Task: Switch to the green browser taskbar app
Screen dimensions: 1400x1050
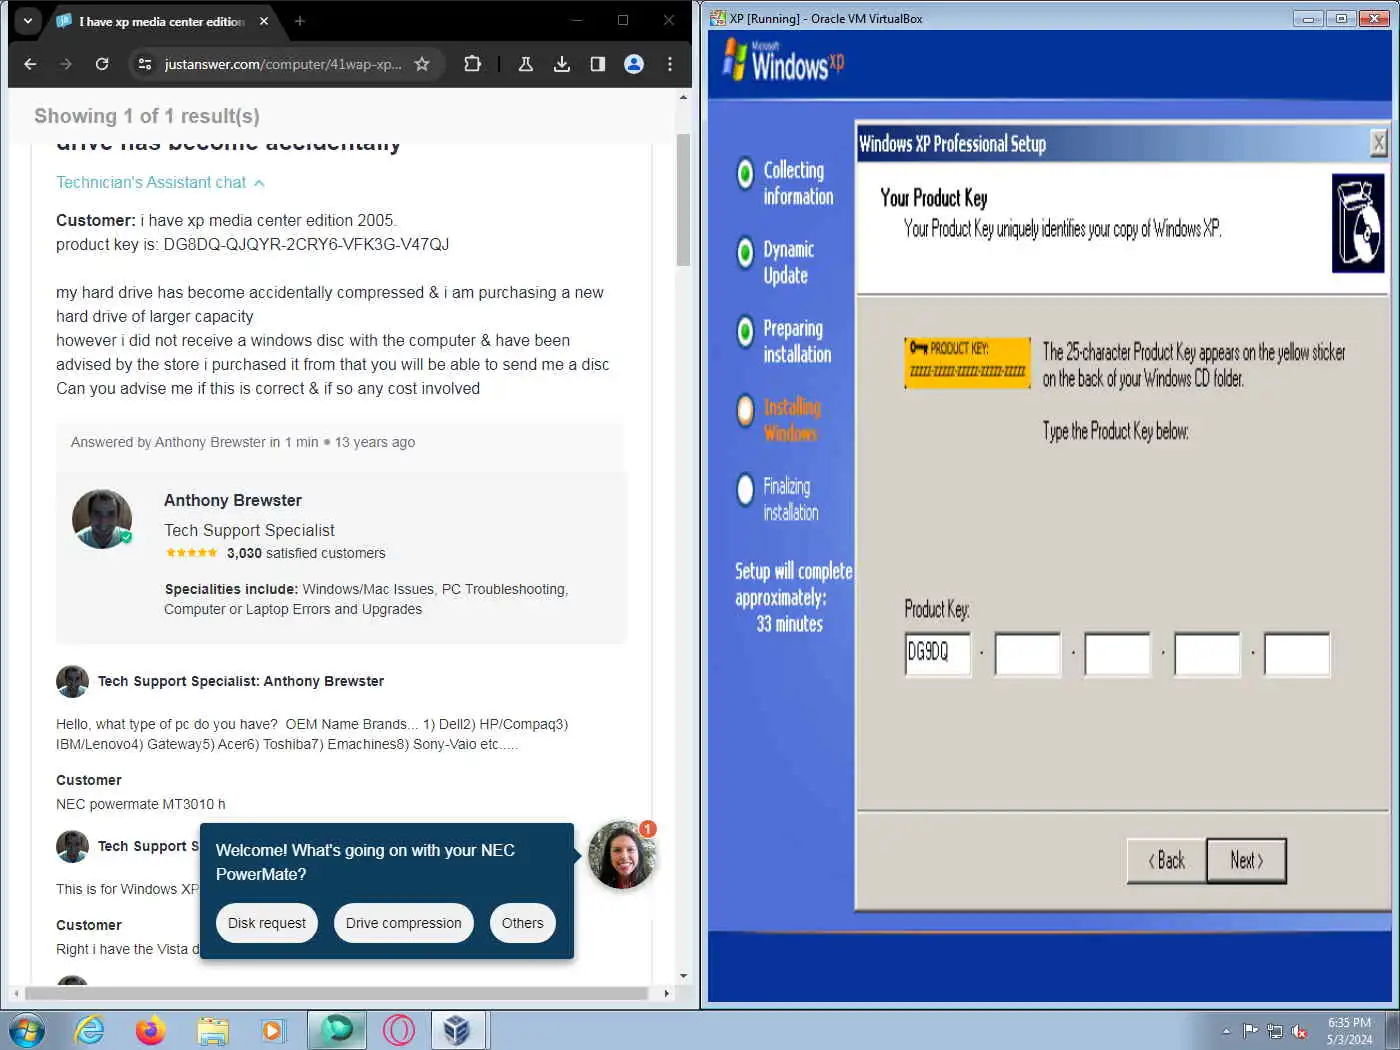Action: coord(337,1030)
